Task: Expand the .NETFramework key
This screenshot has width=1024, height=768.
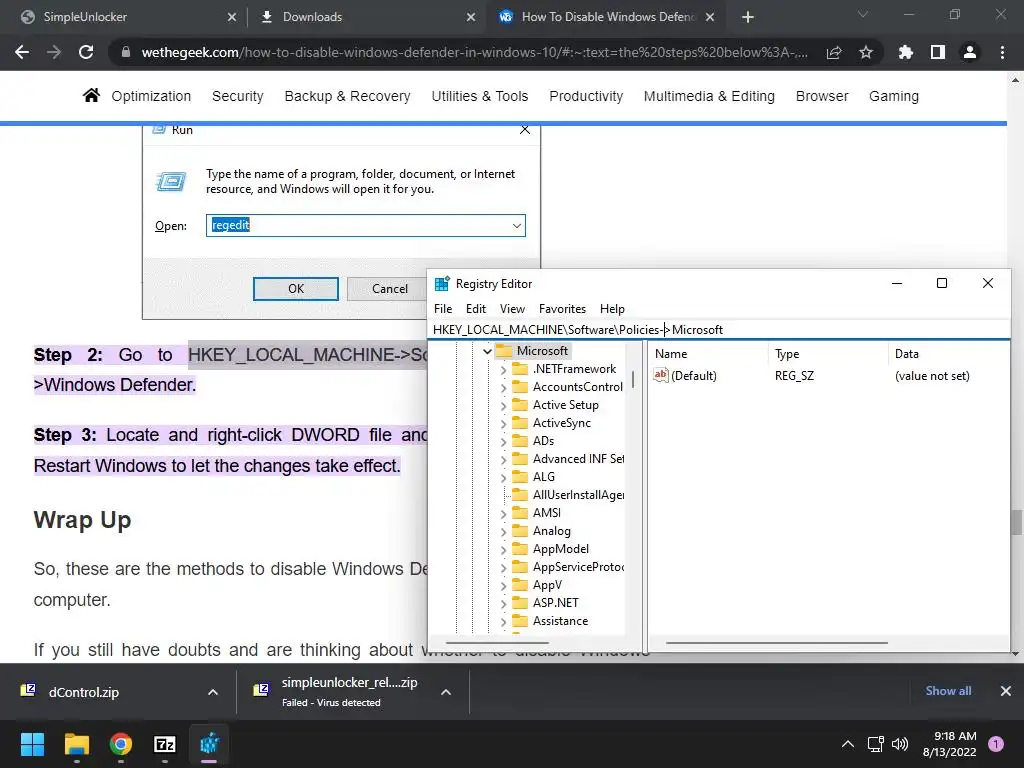Action: tap(503, 370)
